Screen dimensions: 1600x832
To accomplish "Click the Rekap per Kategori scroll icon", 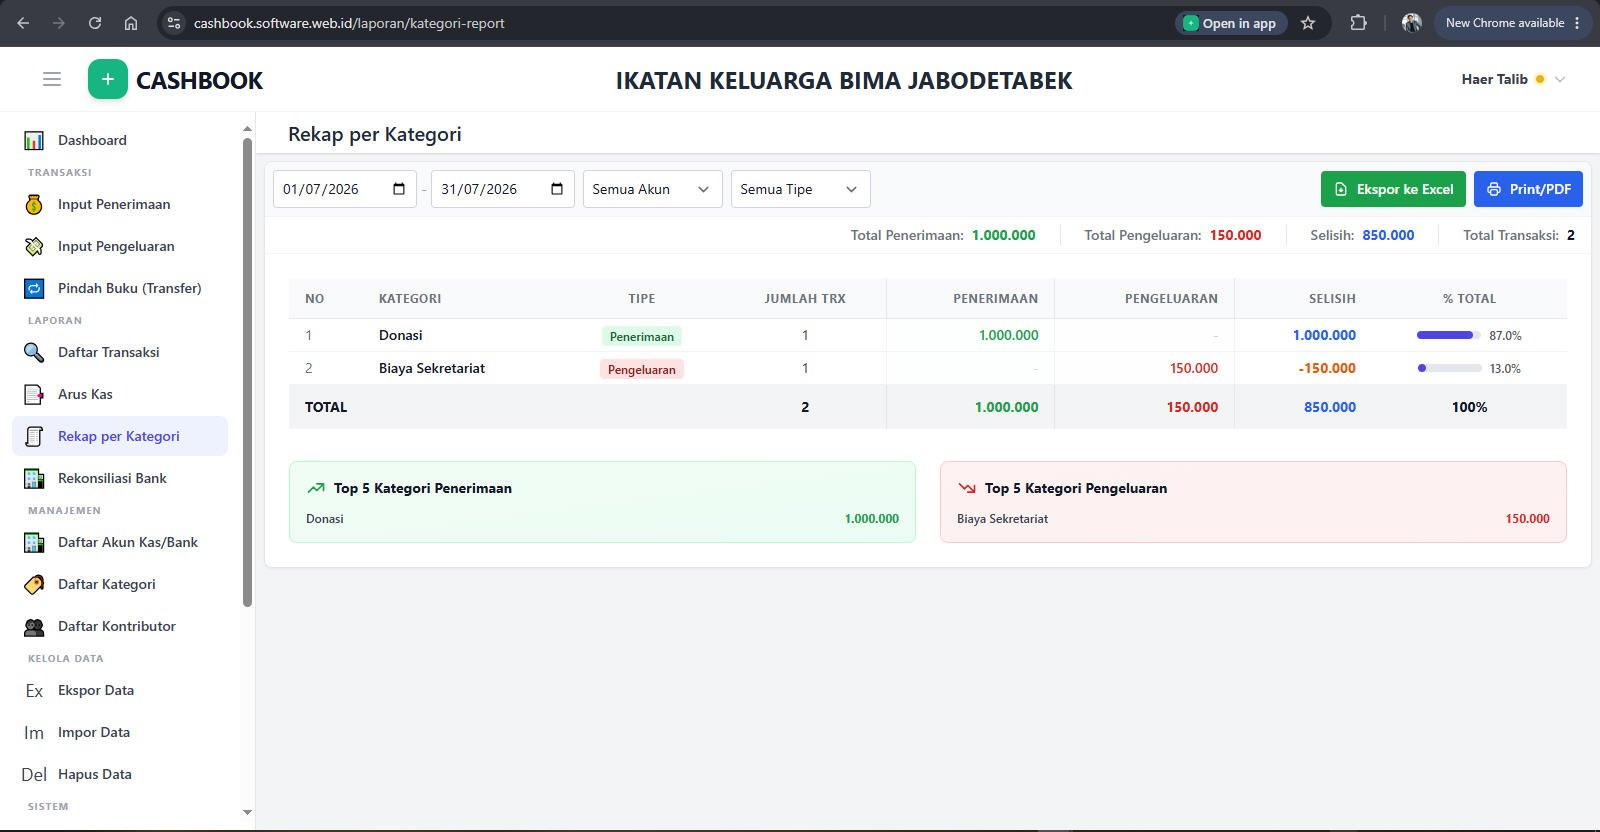I will coord(34,437).
